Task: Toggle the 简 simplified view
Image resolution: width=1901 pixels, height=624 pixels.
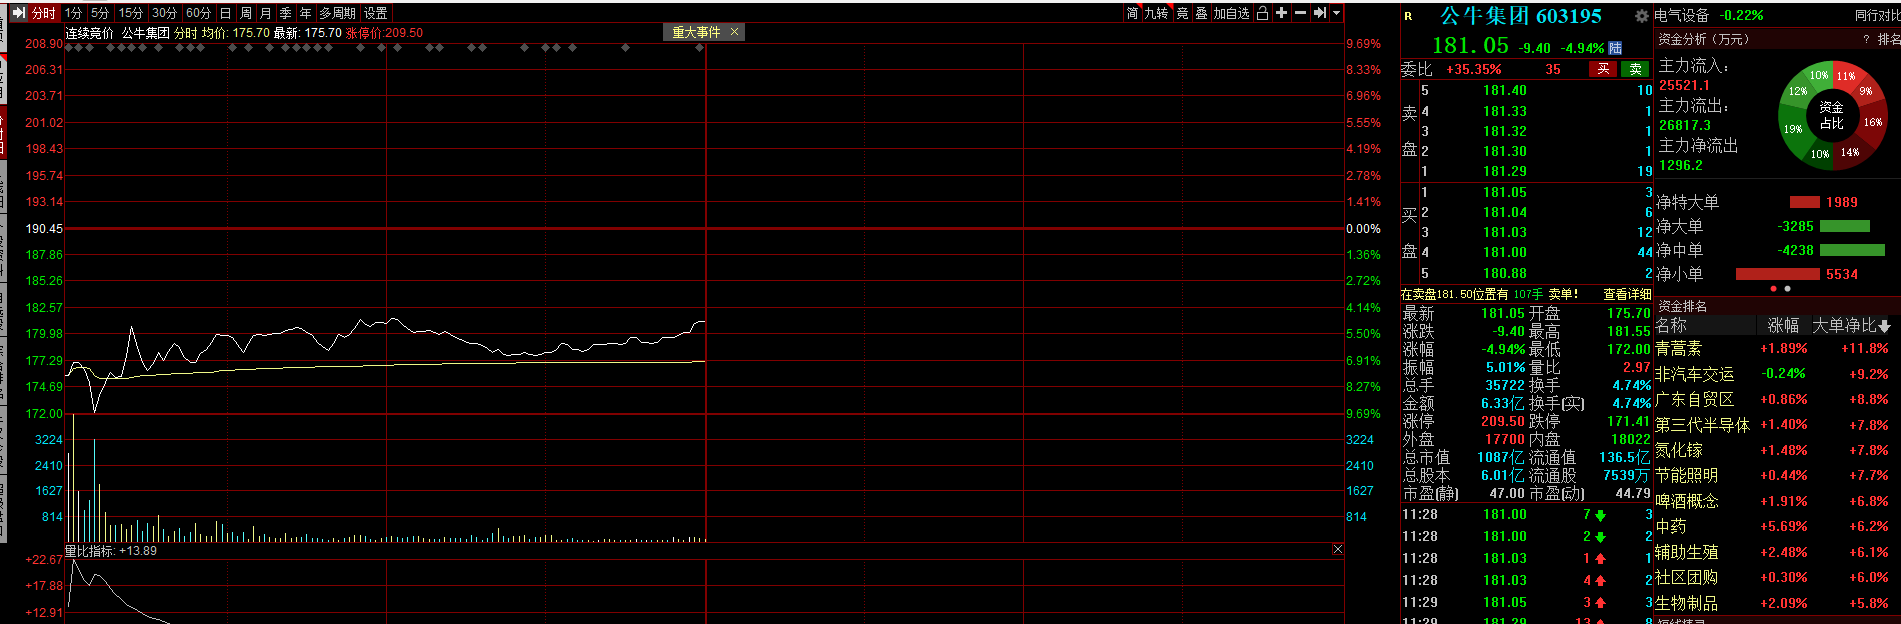Action: point(1132,13)
